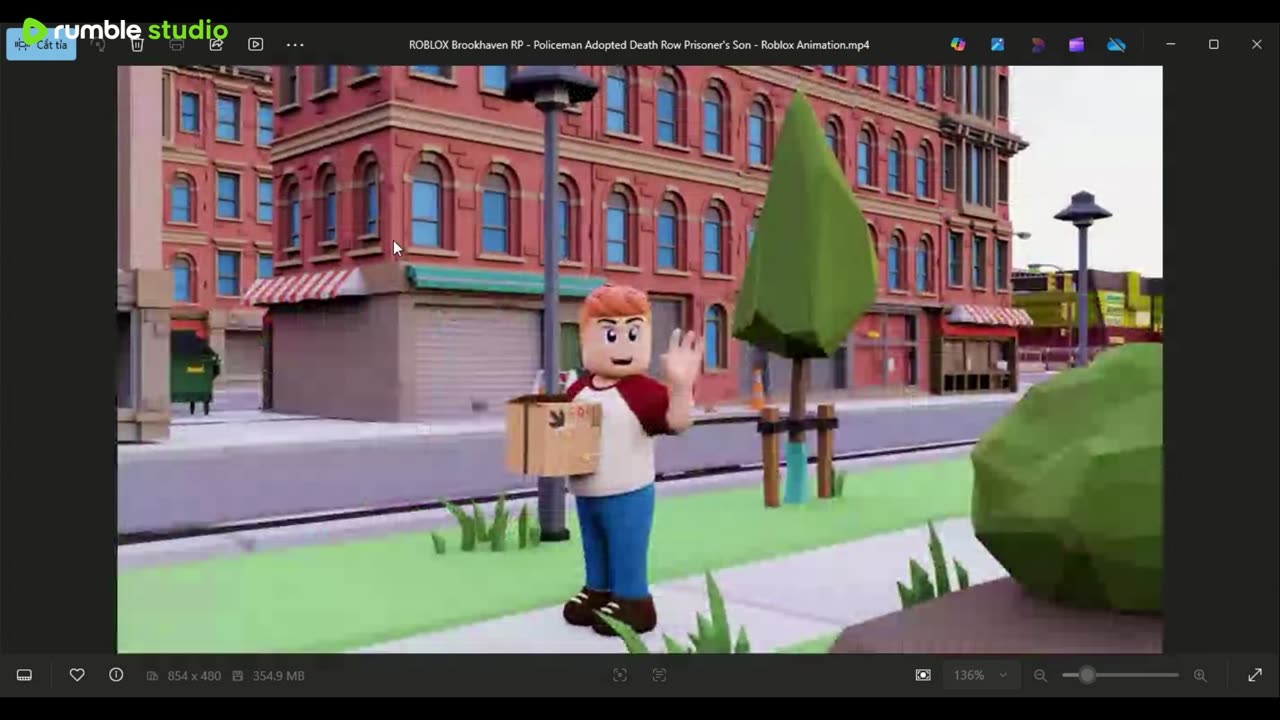Open the Clipchamp video editor icon
This screenshot has width=1280, height=720.
click(1037, 45)
